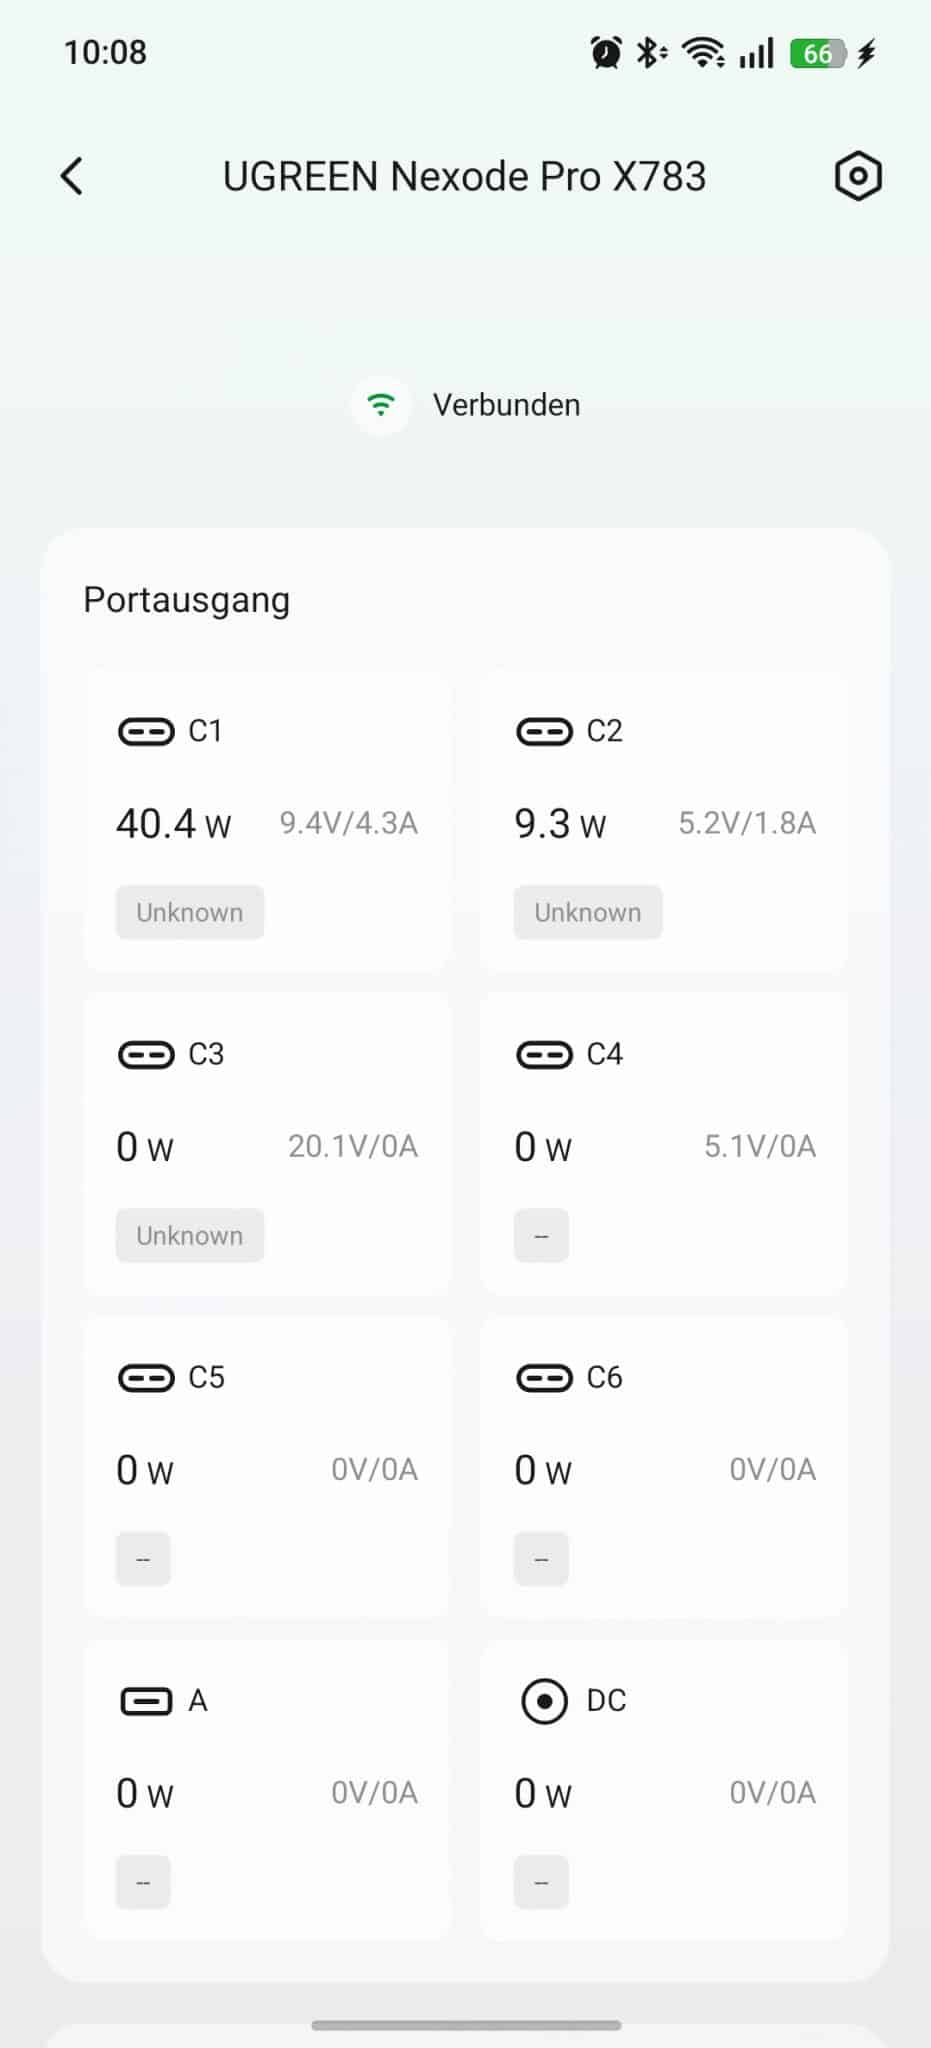Image resolution: width=931 pixels, height=2048 pixels.
Task: Tap the USB-A port icon
Action: pos(146,1701)
